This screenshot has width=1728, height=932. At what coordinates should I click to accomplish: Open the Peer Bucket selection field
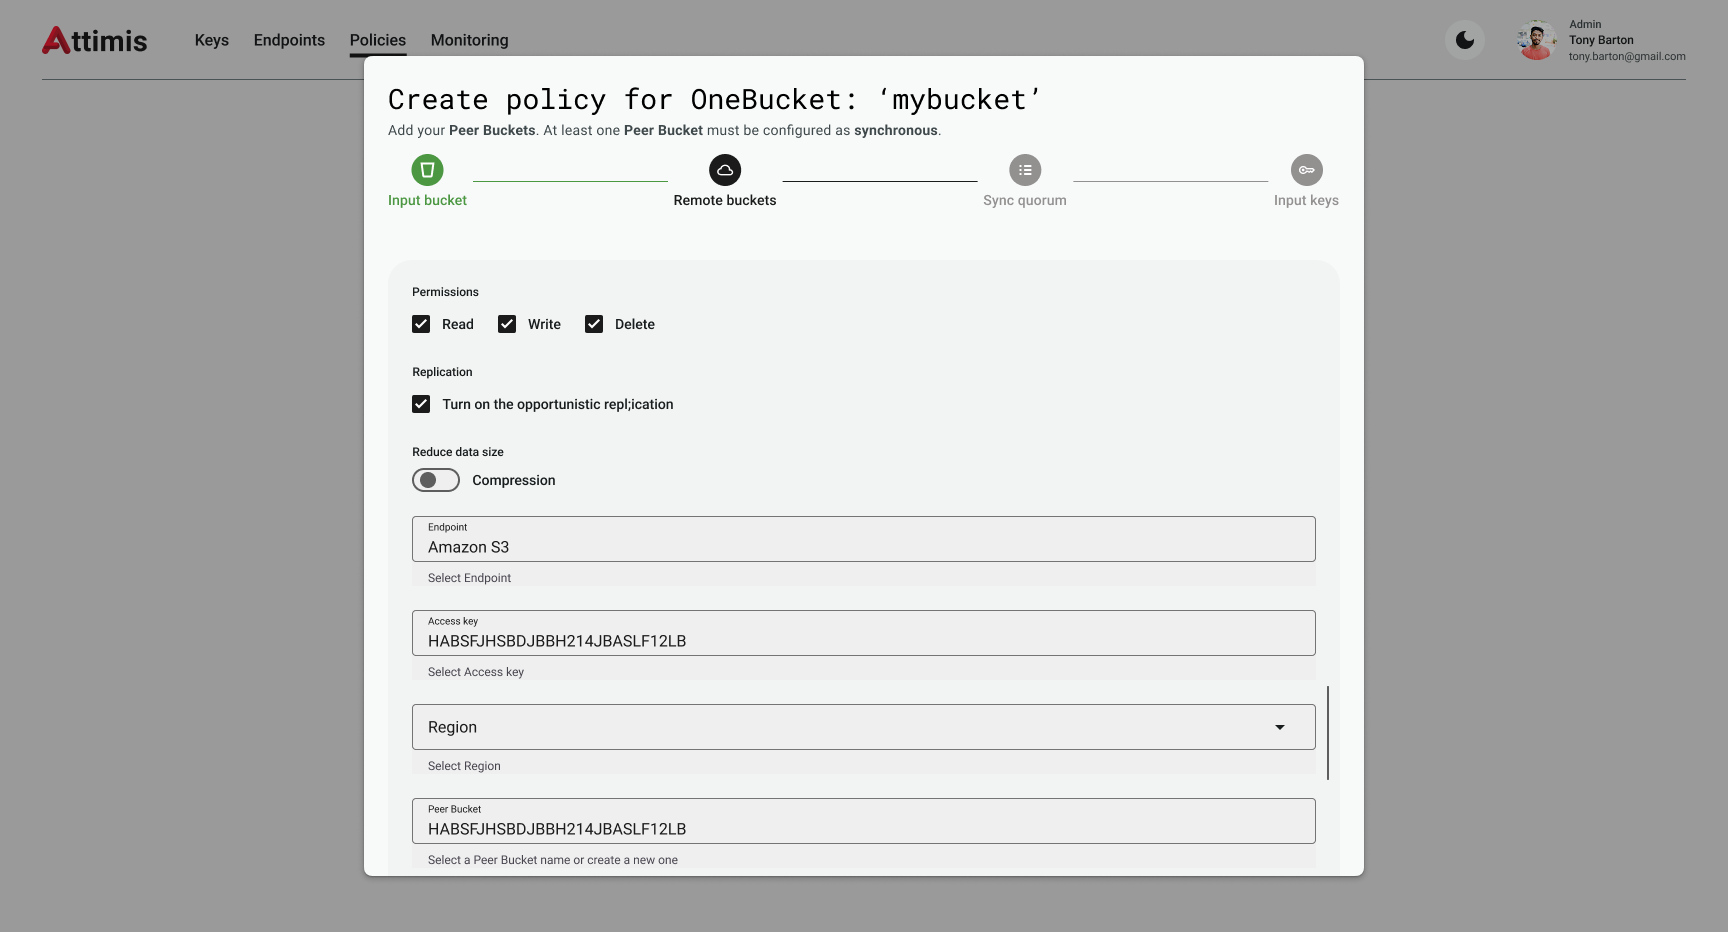863,821
